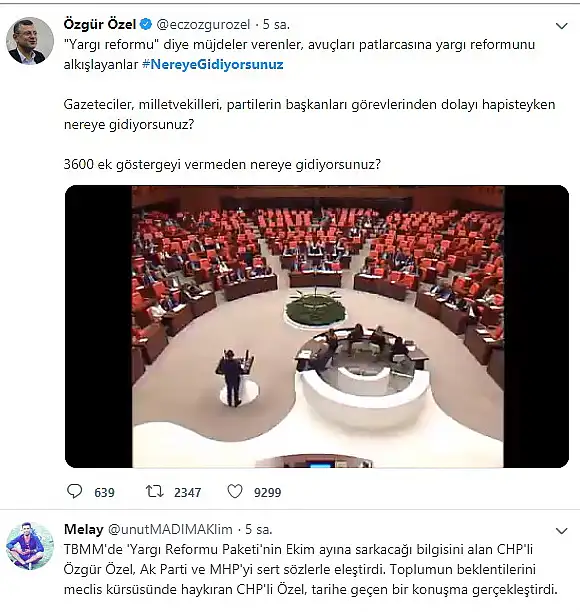Click the blue verified badge
Image resolution: width=580 pixels, height=612 pixels.
146,25
